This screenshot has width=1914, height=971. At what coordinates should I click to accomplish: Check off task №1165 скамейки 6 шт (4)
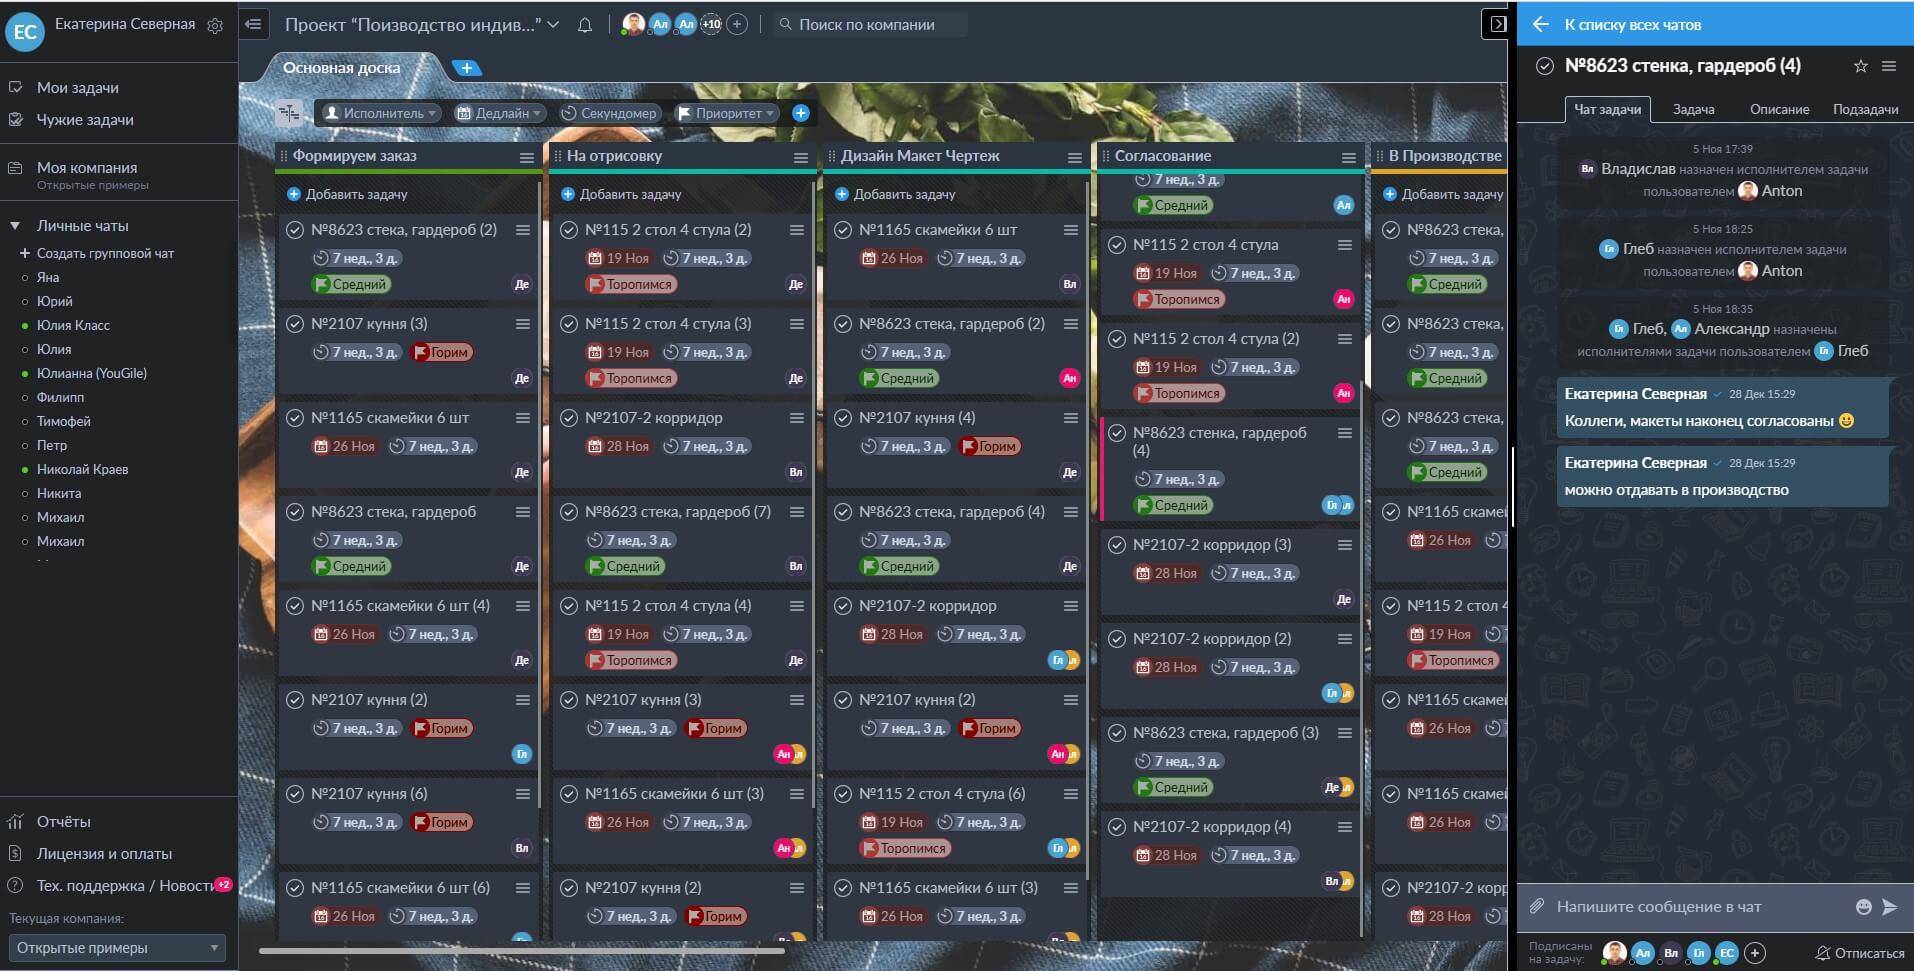click(295, 606)
